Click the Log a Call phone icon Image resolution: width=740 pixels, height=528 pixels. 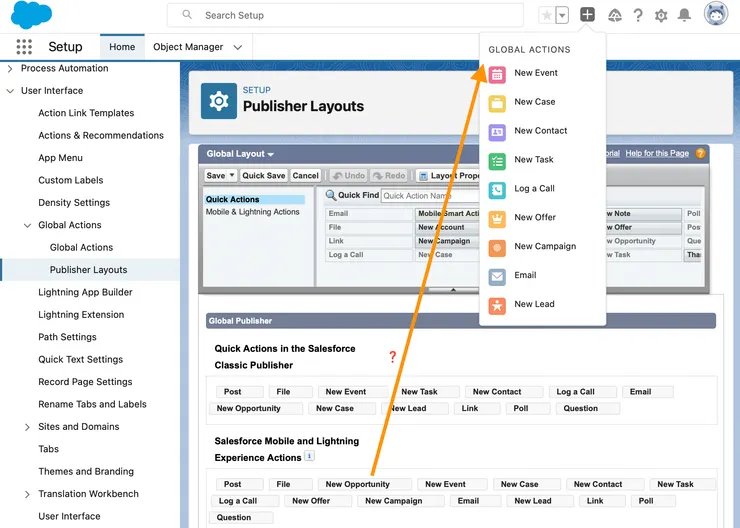pos(497,190)
